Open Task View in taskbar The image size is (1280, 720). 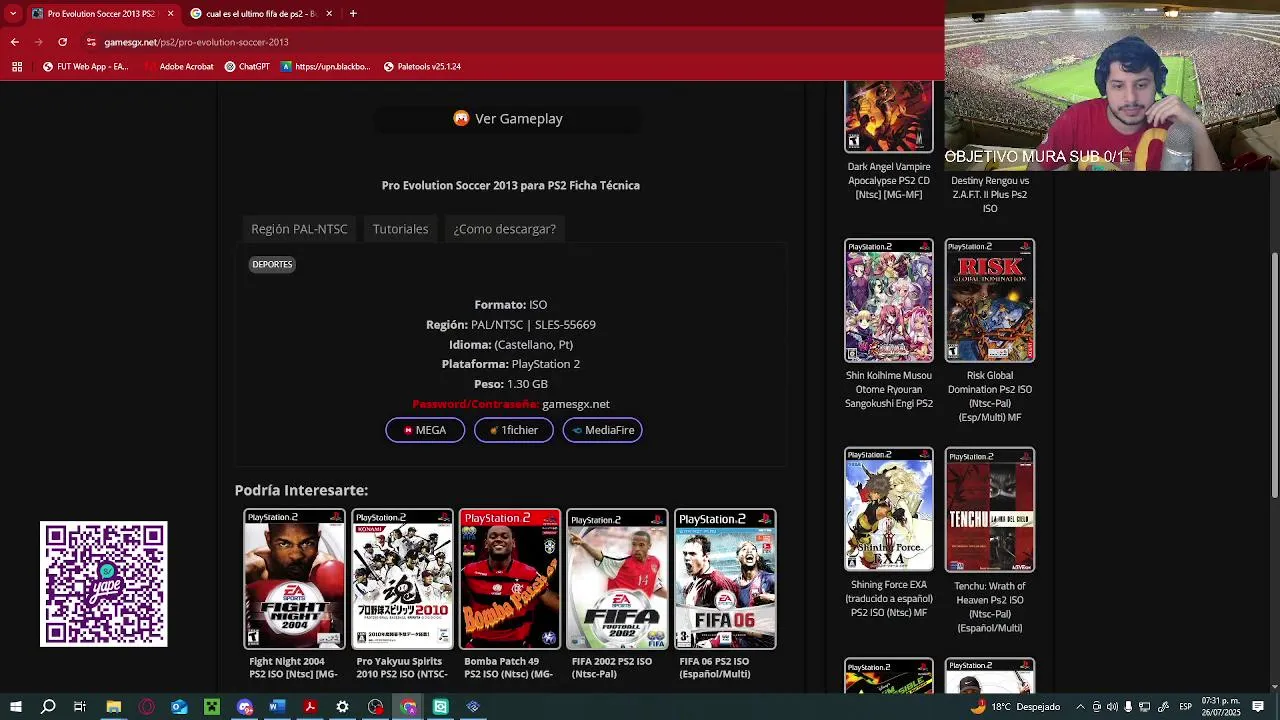(80, 707)
